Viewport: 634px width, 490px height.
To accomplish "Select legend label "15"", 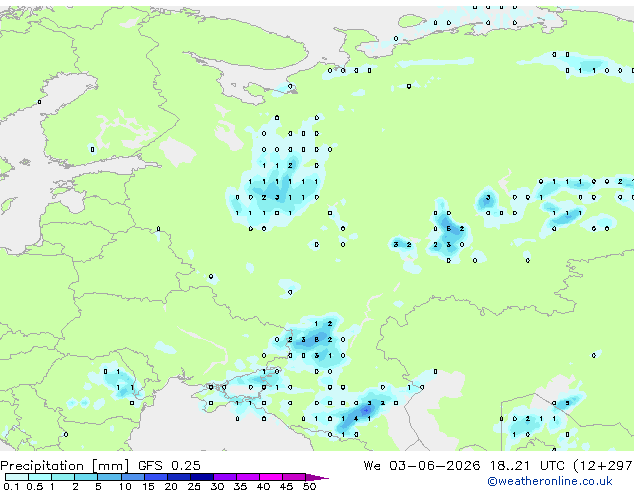I will pyautogui.click(x=148, y=486).
